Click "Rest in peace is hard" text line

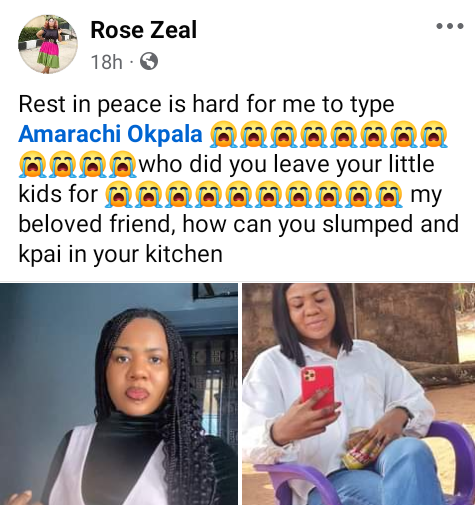point(206,105)
